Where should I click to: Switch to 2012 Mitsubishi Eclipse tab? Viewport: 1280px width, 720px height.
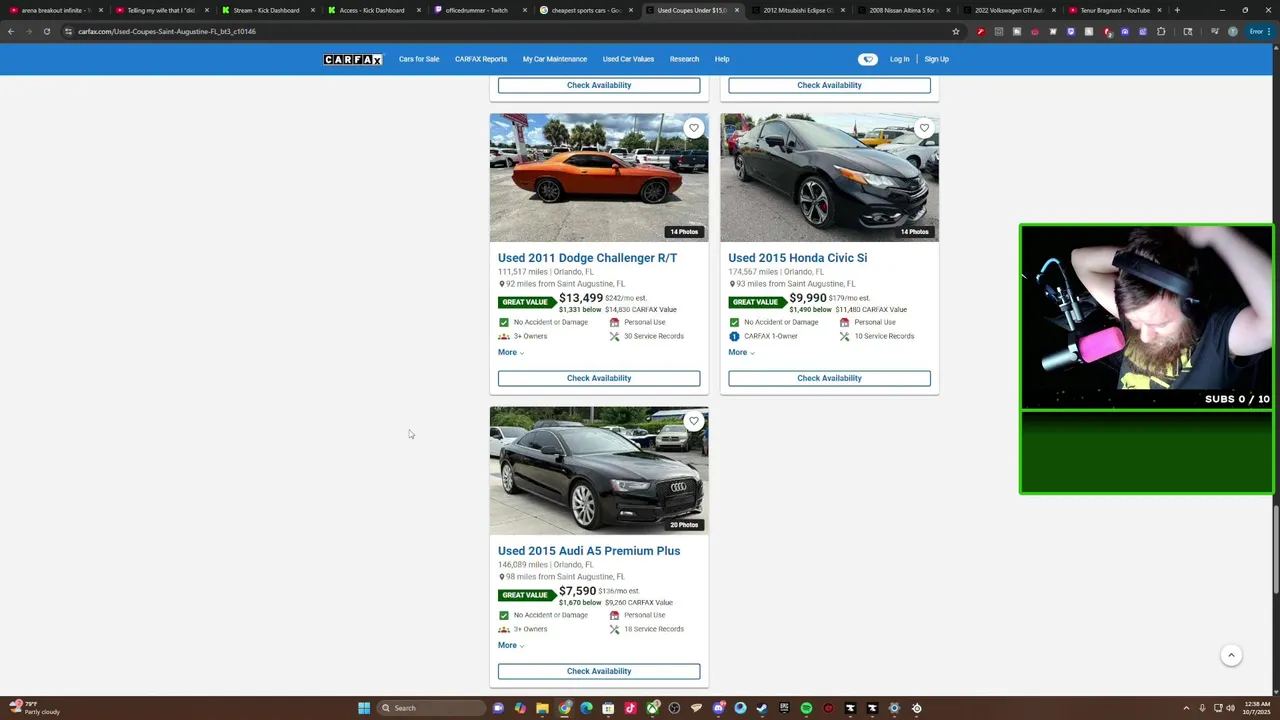798,10
